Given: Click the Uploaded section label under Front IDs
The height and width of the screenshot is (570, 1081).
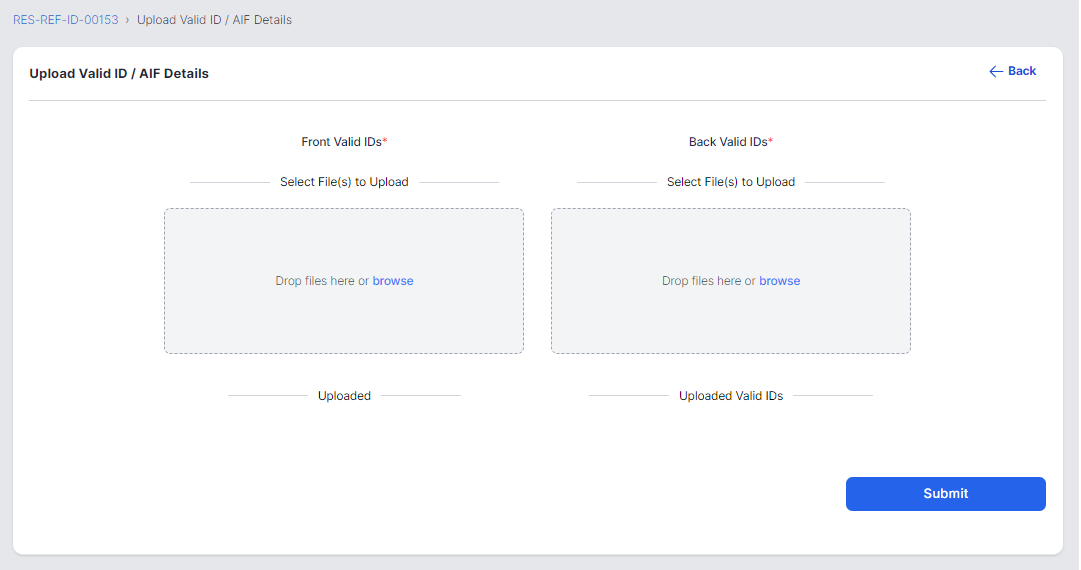Looking at the screenshot, I should pos(344,396).
